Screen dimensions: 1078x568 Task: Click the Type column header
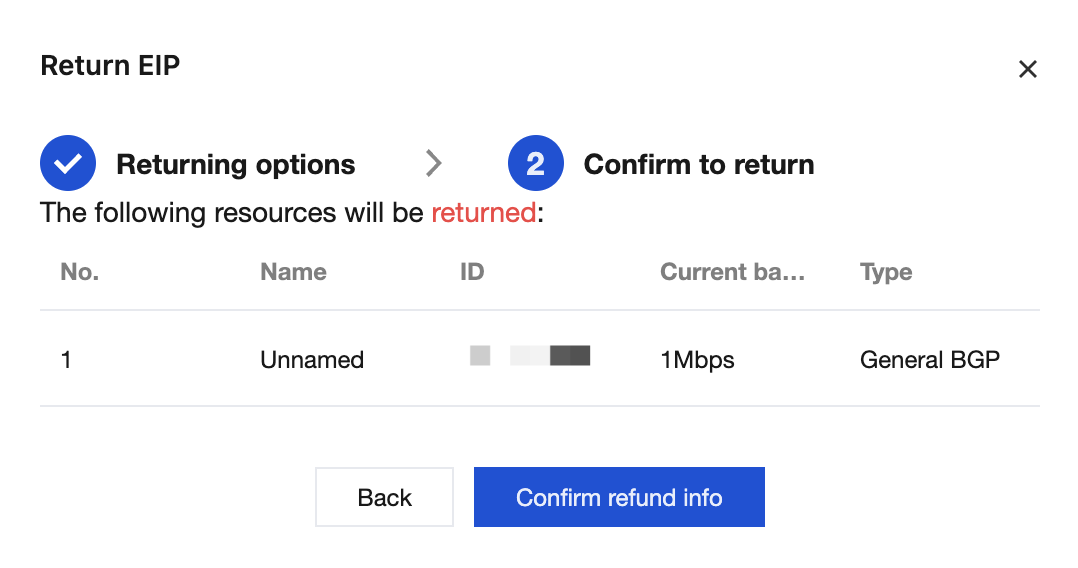click(886, 272)
